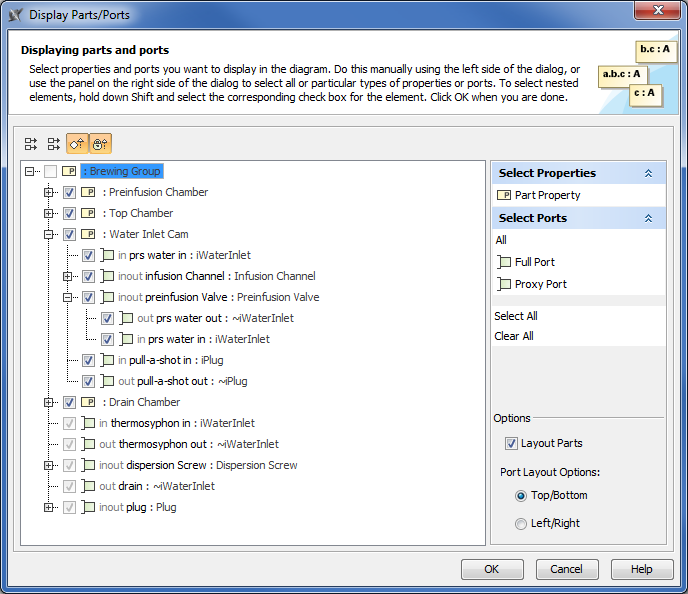
Task: Click port icon of dispersion Screw row
Action: 88,465
